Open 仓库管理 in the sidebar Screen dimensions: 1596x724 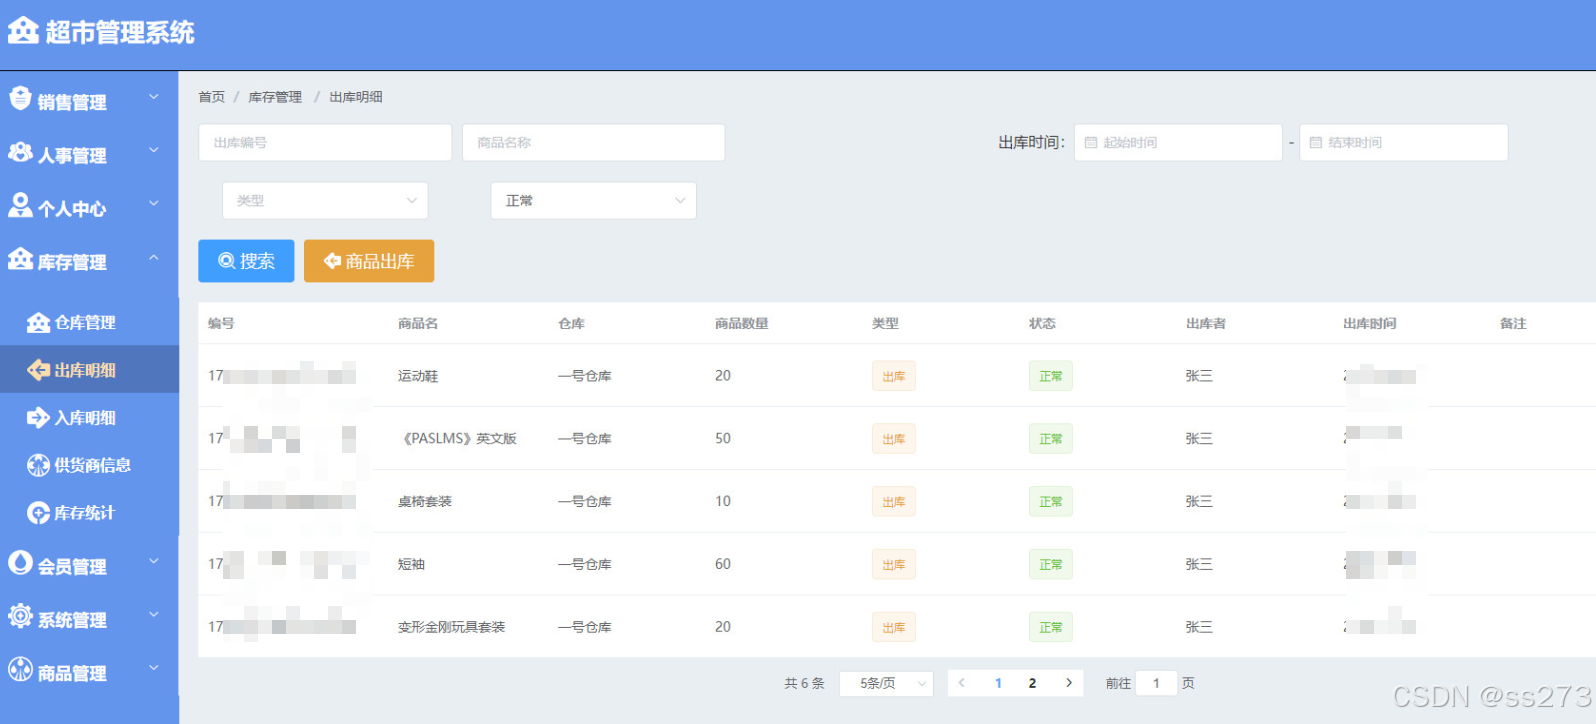coord(89,322)
